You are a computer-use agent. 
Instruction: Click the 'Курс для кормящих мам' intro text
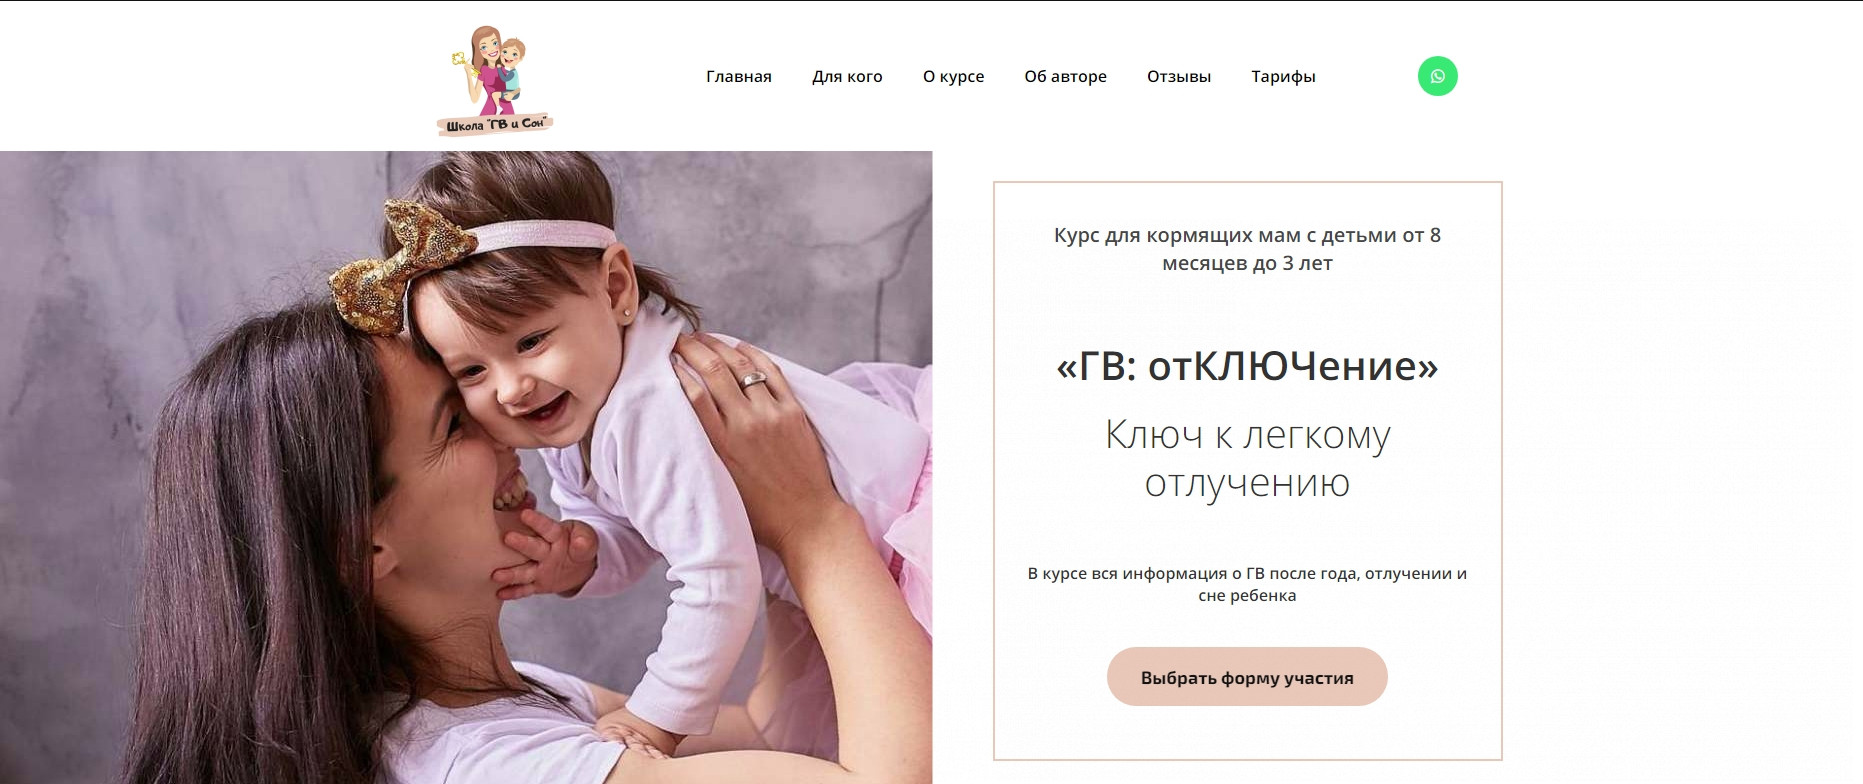point(1247,249)
